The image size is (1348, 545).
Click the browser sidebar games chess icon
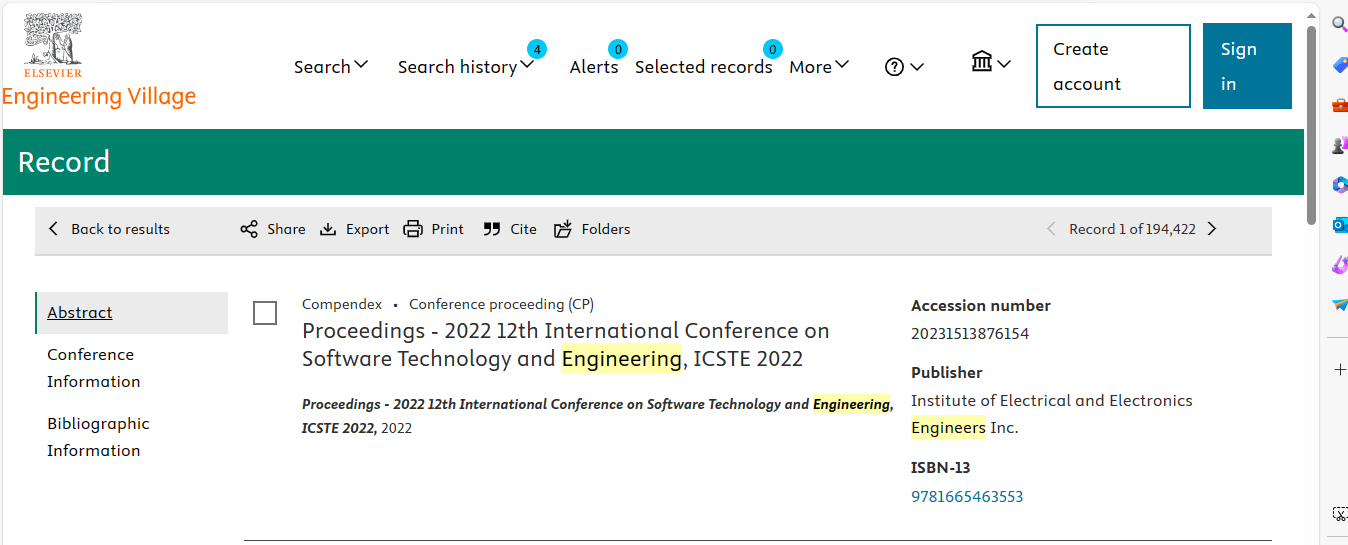click(x=1340, y=145)
